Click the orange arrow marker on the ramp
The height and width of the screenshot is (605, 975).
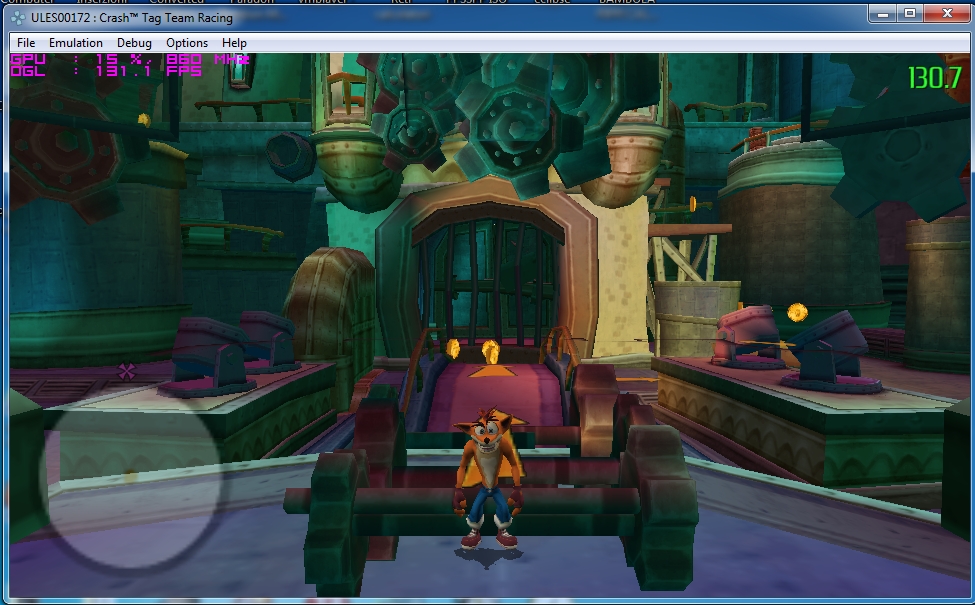pos(487,372)
